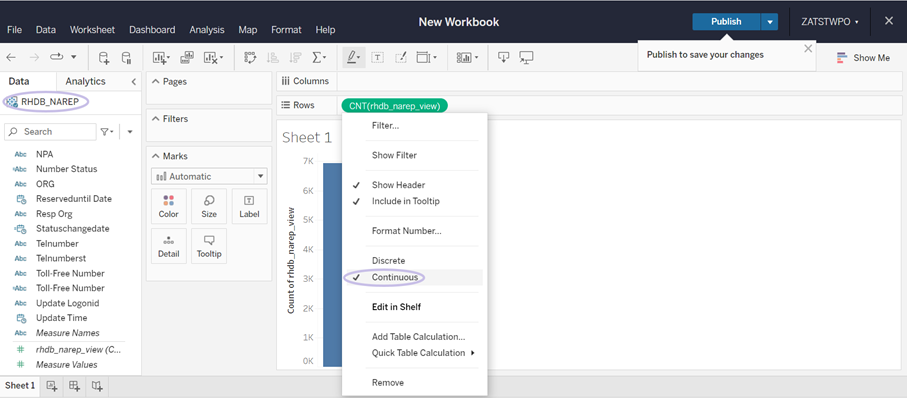Click the Detail marks button
This screenshot has height=398, width=907.
[x=169, y=246]
